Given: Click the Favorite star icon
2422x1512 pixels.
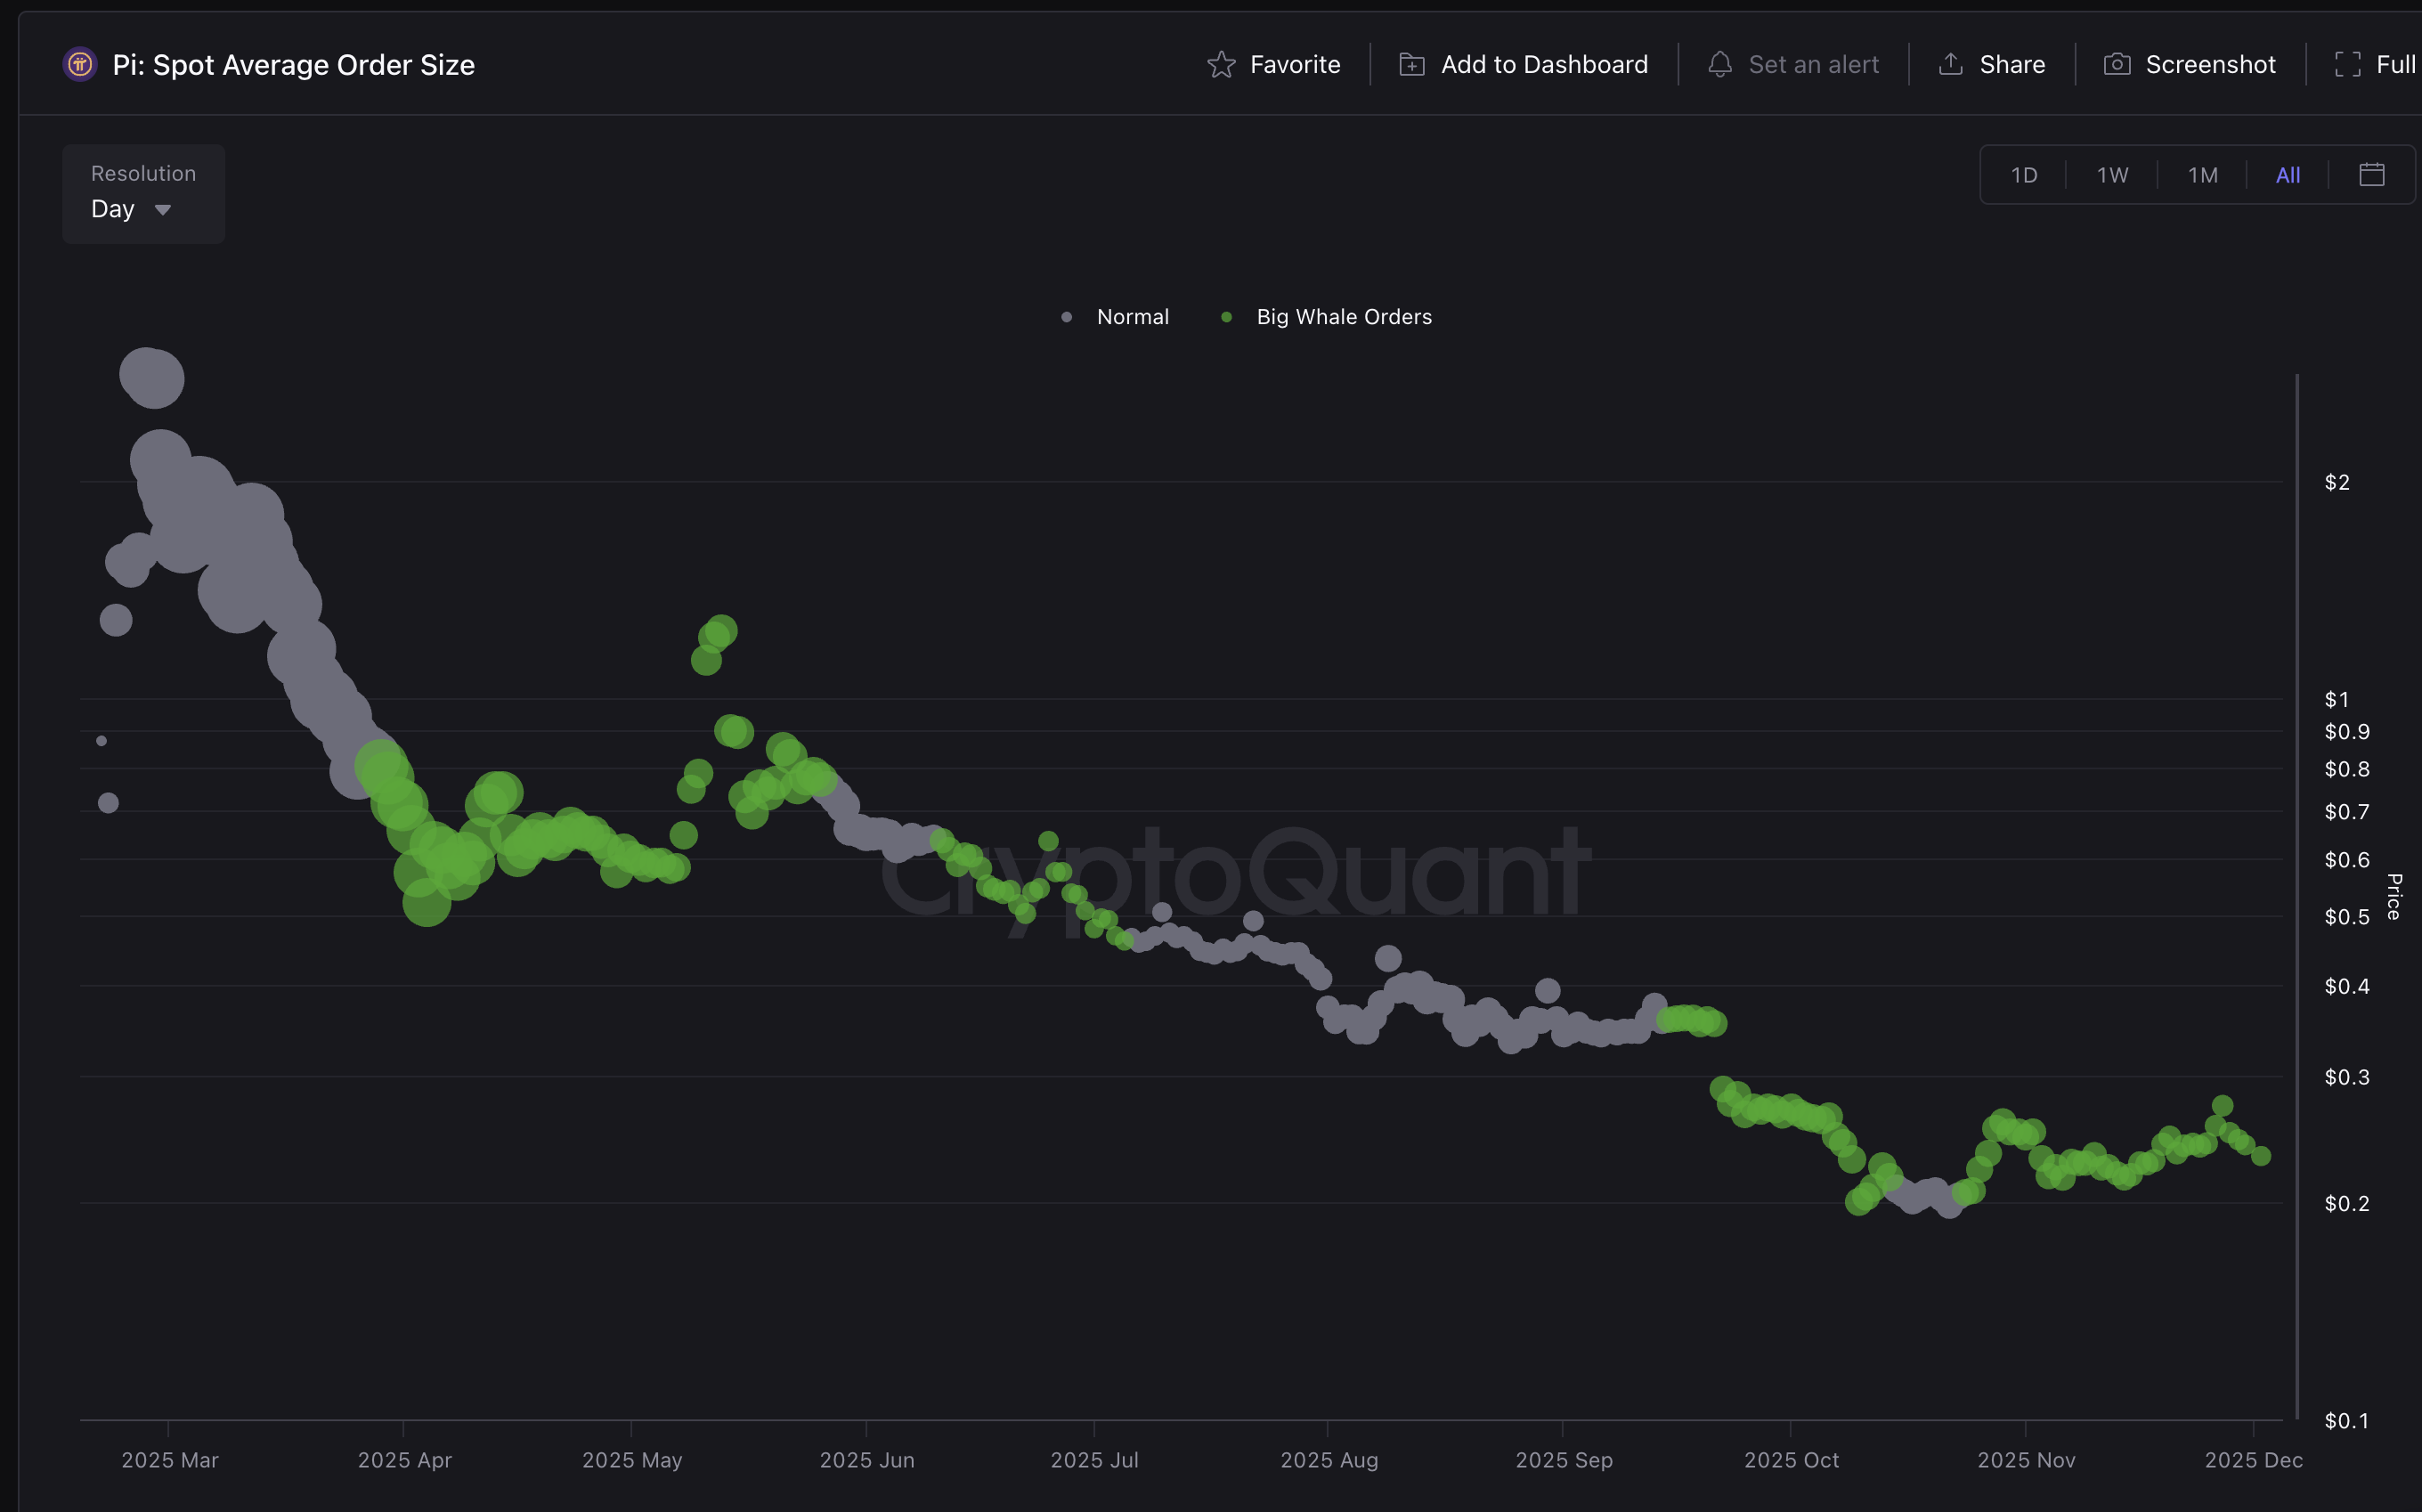Looking at the screenshot, I should pos(1221,63).
